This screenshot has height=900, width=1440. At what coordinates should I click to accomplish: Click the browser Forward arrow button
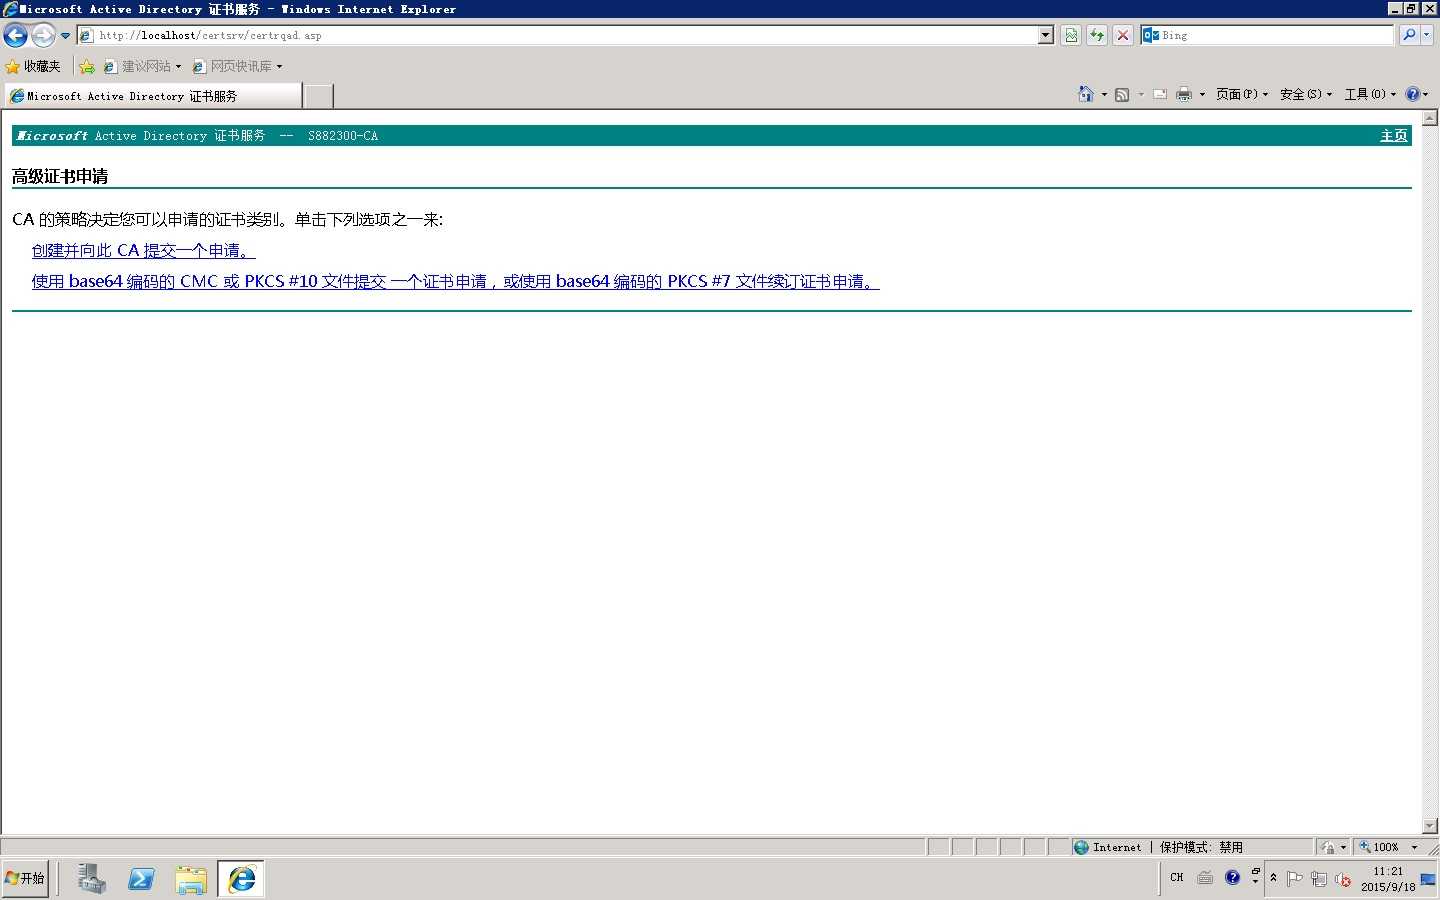click(43, 36)
